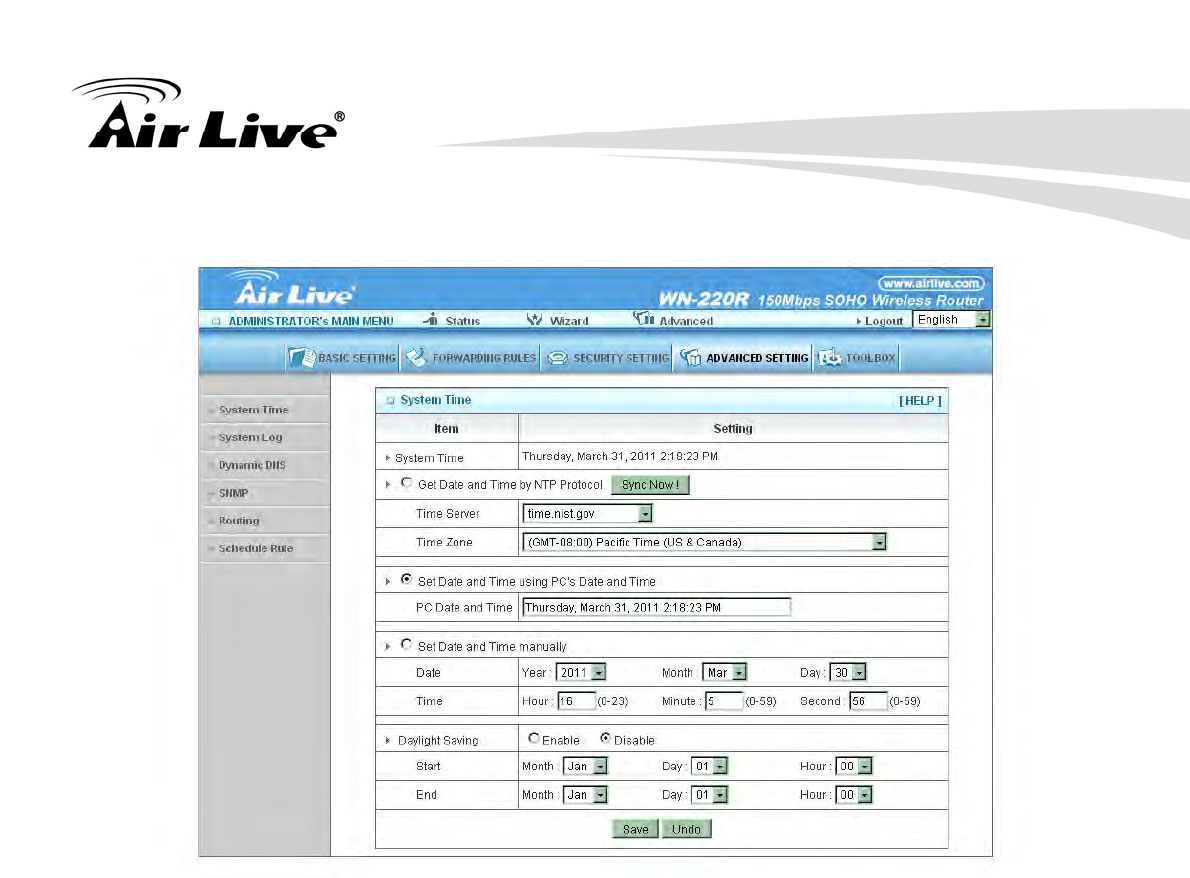1190x878 pixels.
Task: Click the Advanced icon in top menu
Action: [644, 319]
